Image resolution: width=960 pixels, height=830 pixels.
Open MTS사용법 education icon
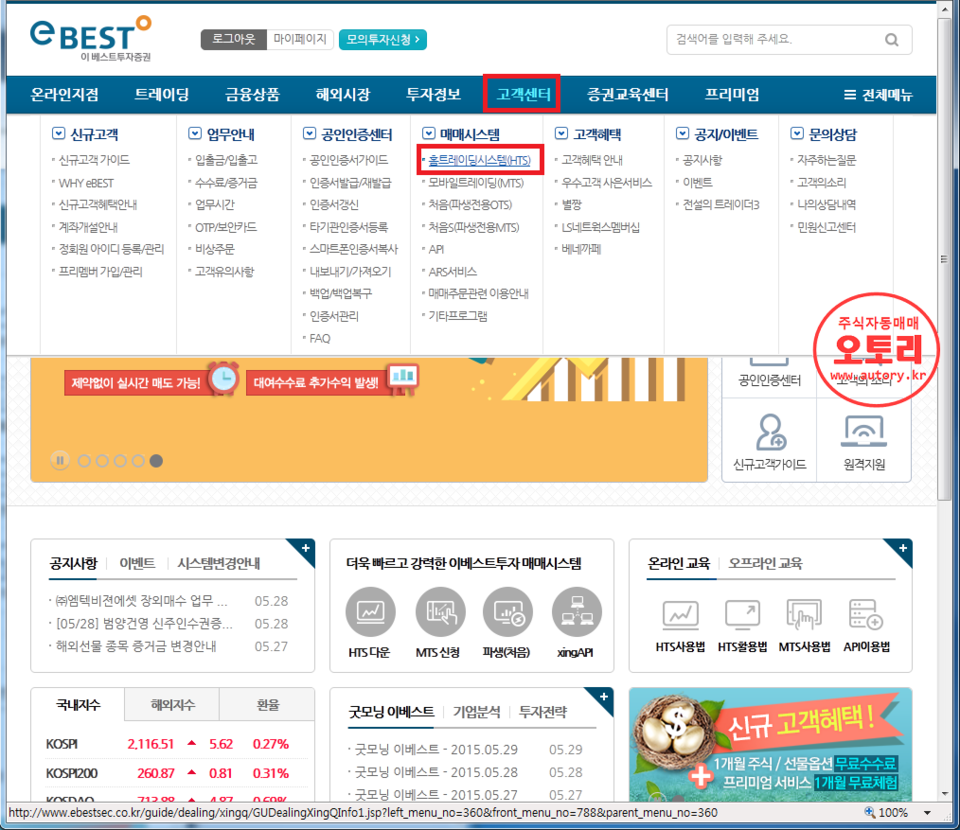pyautogui.click(x=804, y=615)
